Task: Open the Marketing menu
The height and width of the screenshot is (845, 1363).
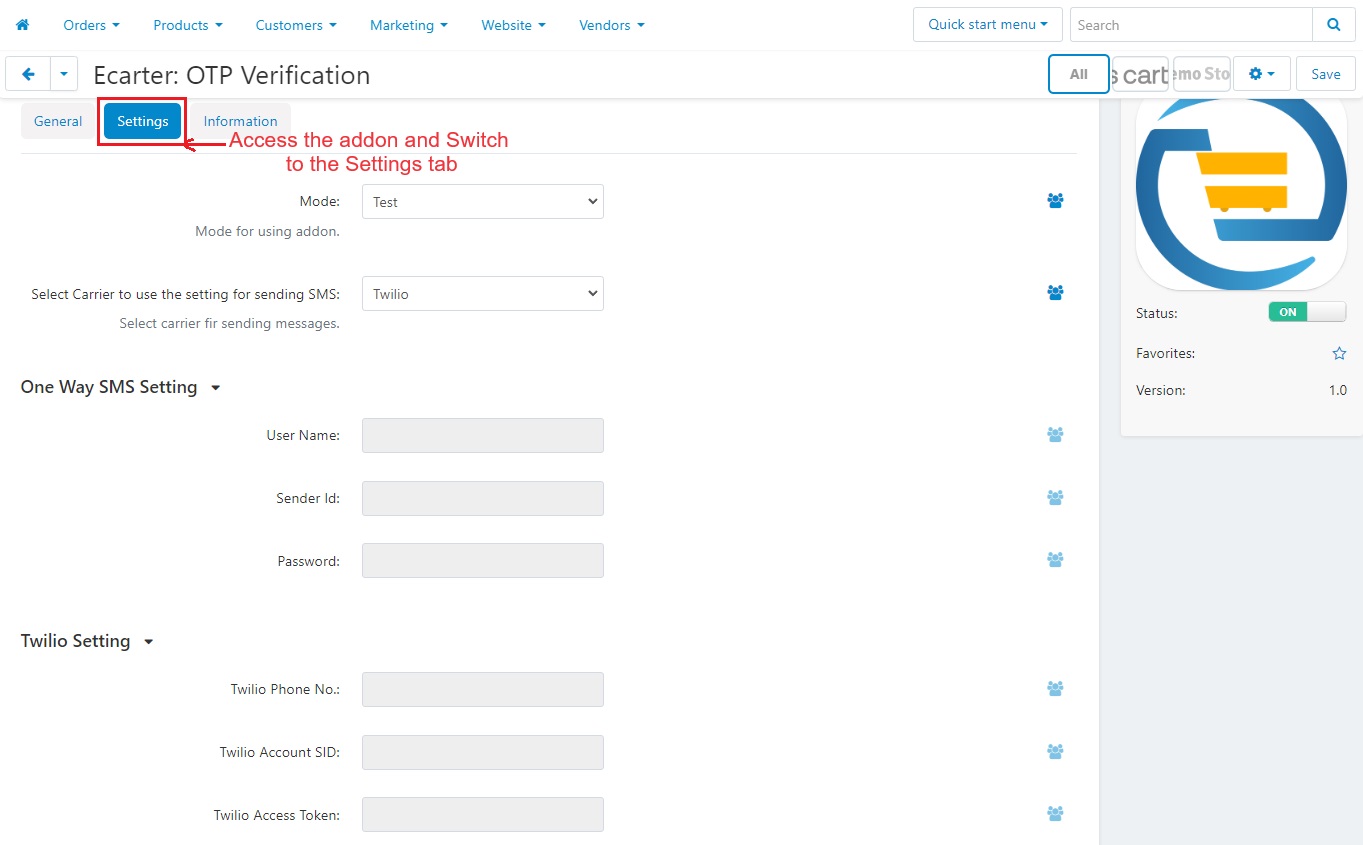Action: [x=409, y=25]
